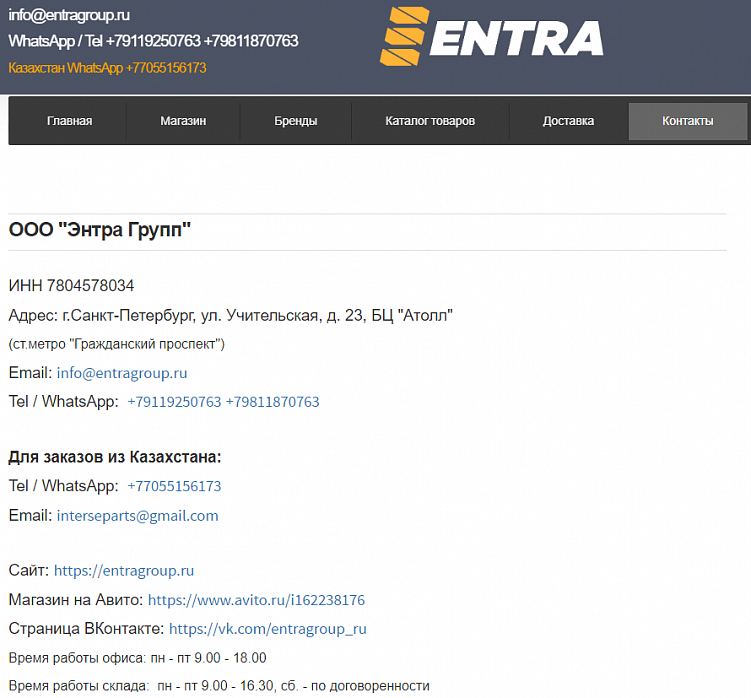Open the Доставка page
This screenshot has height=698, width=751.
(x=568, y=121)
